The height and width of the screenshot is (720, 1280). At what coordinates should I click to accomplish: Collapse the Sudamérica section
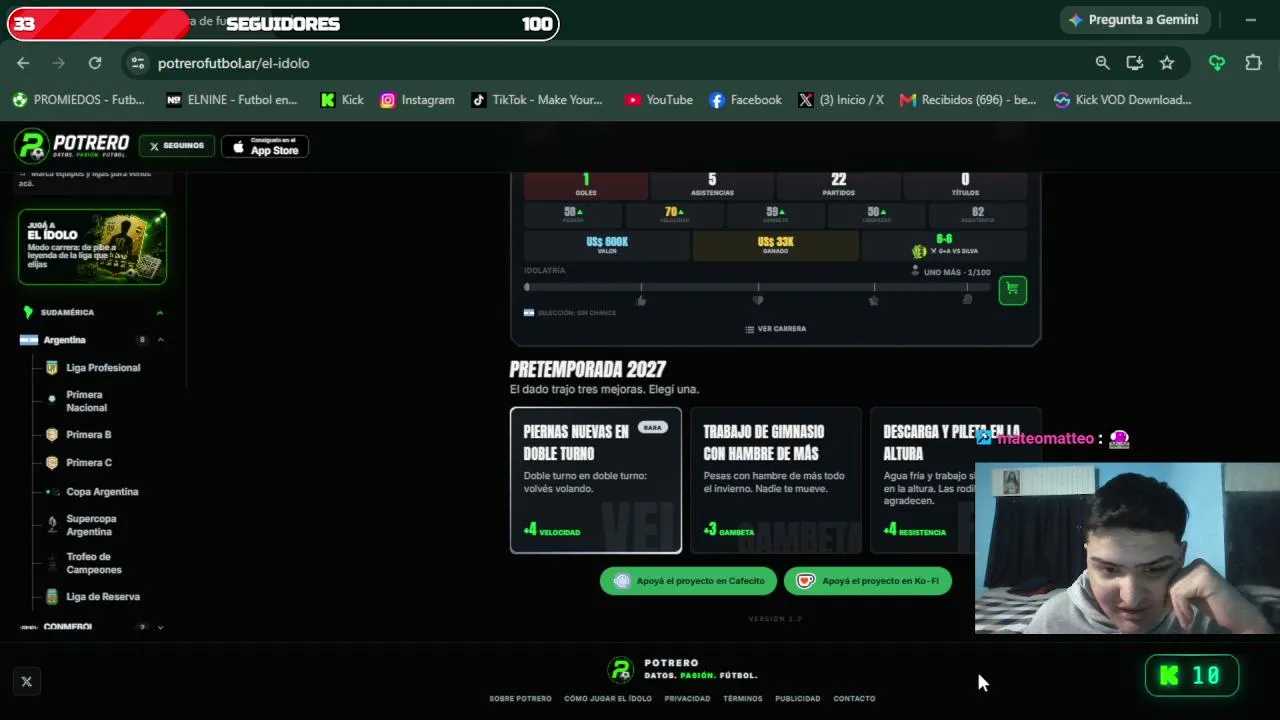[x=160, y=313]
